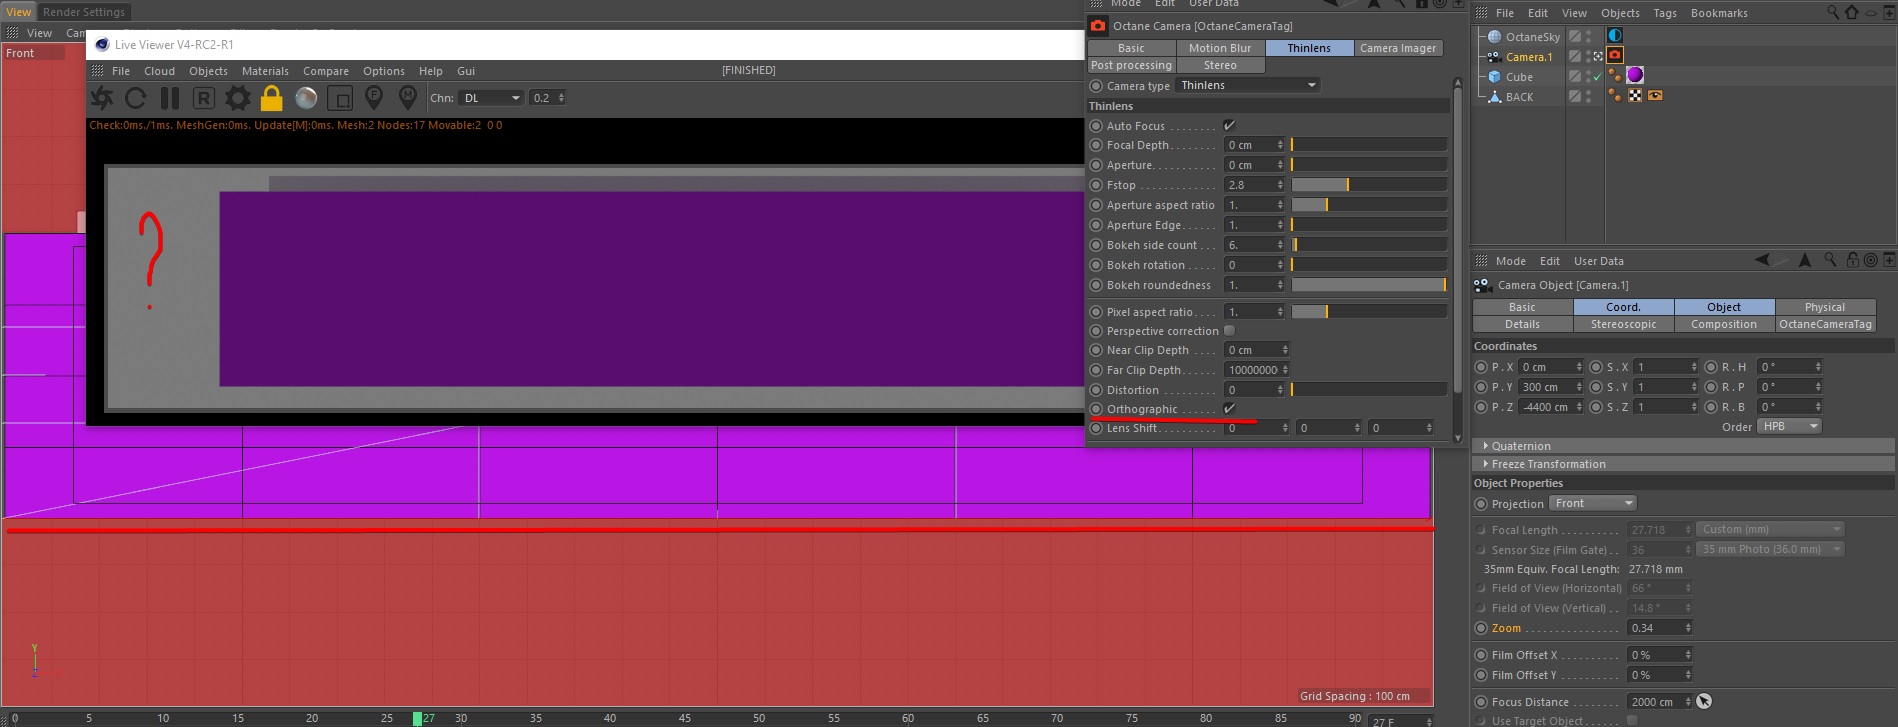Toggle the lock icon in Camera Object attributes
Viewport: 1898px width, 727px height.
coord(1852,260)
